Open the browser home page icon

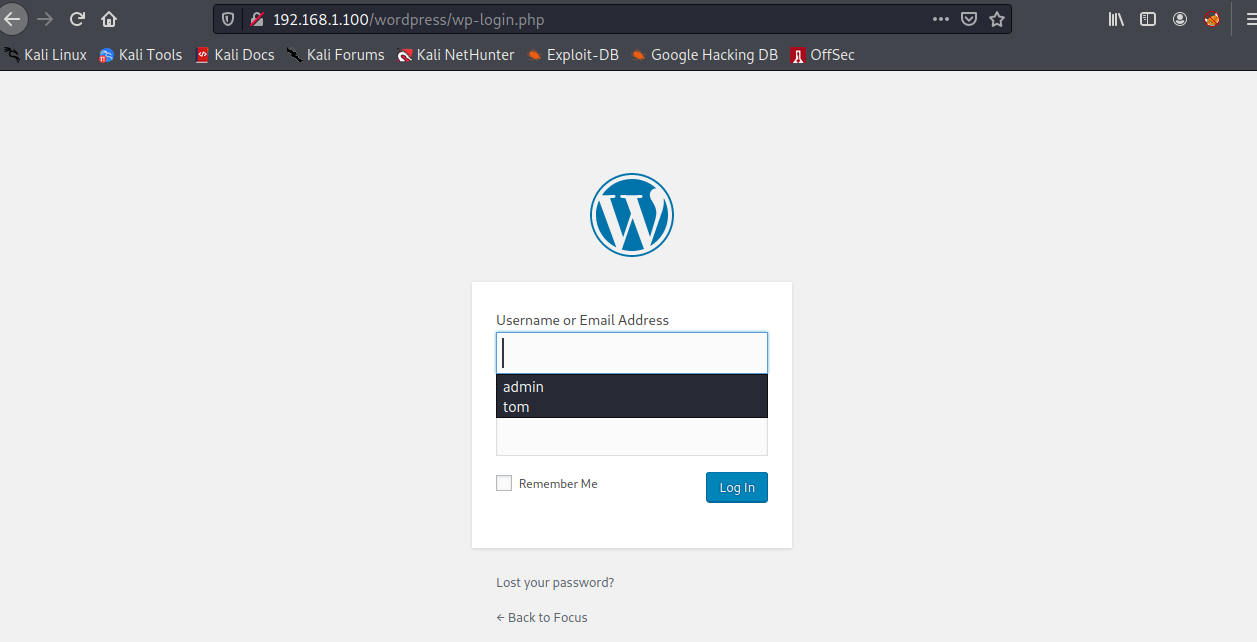[x=109, y=19]
